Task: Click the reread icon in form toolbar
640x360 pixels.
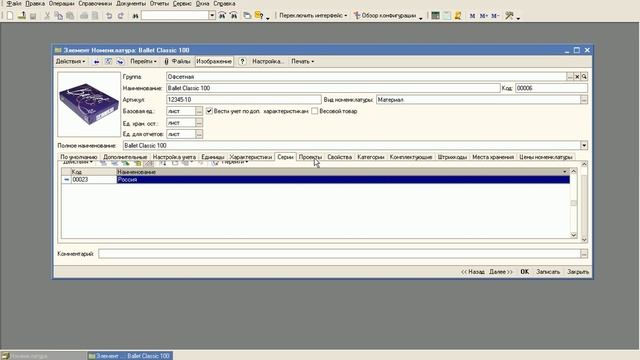Action: [108, 61]
